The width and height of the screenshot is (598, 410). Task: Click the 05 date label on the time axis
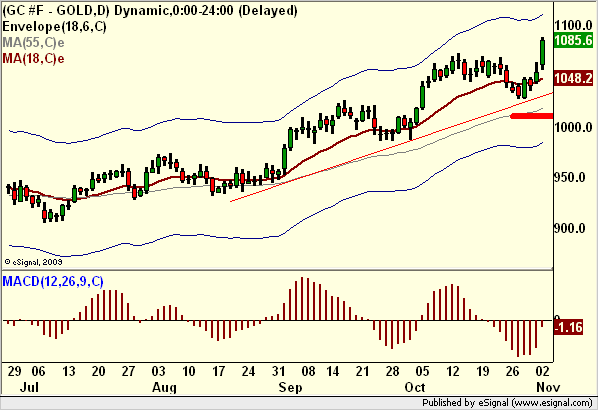[x=422, y=371]
